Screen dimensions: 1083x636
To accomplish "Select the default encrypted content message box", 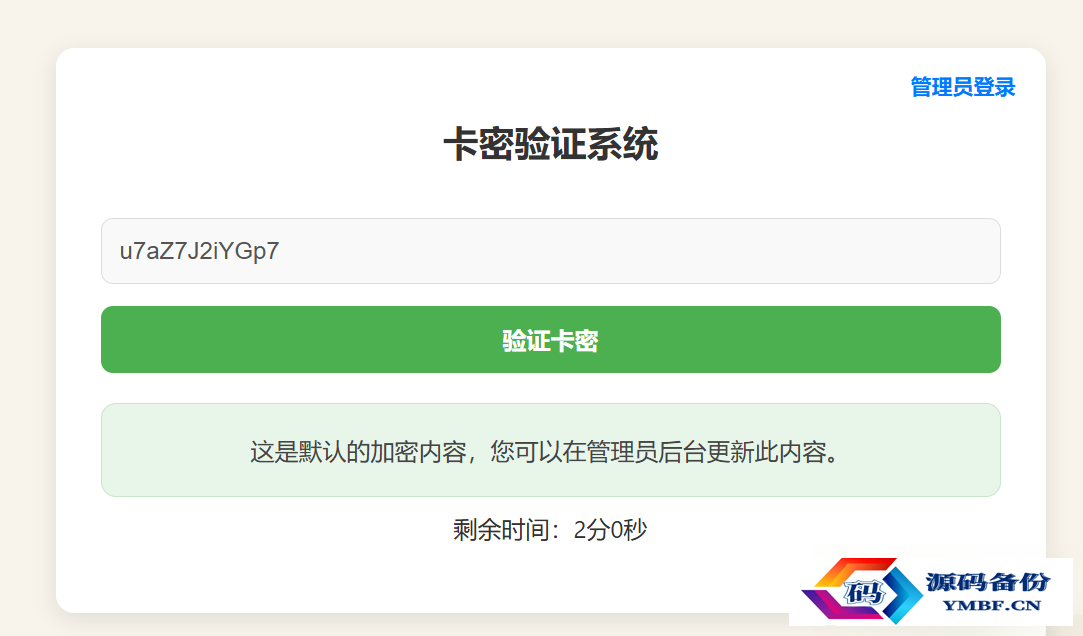I will (550, 450).
